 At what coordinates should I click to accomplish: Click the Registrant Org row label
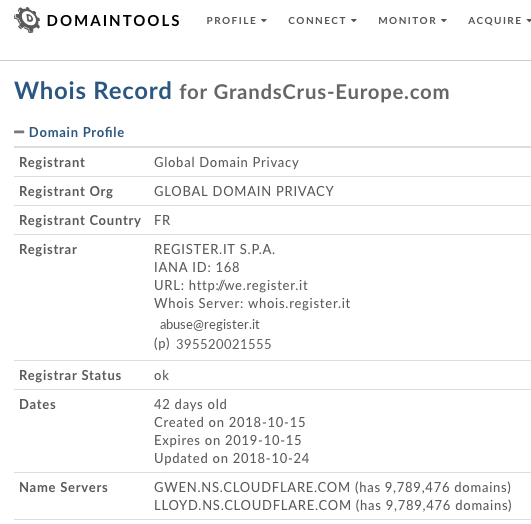click(x=66, y=191)
